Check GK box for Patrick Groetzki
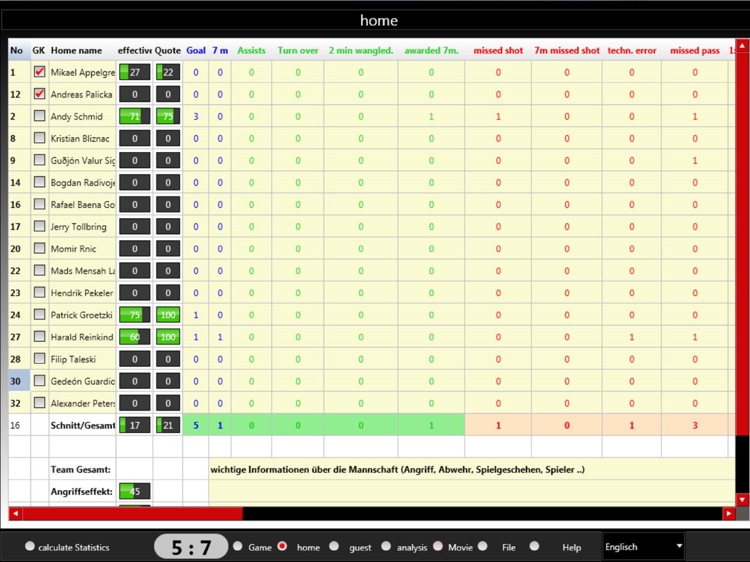Image resolution: width=750 pixels, height=562 pixels. tap(40, 315)
